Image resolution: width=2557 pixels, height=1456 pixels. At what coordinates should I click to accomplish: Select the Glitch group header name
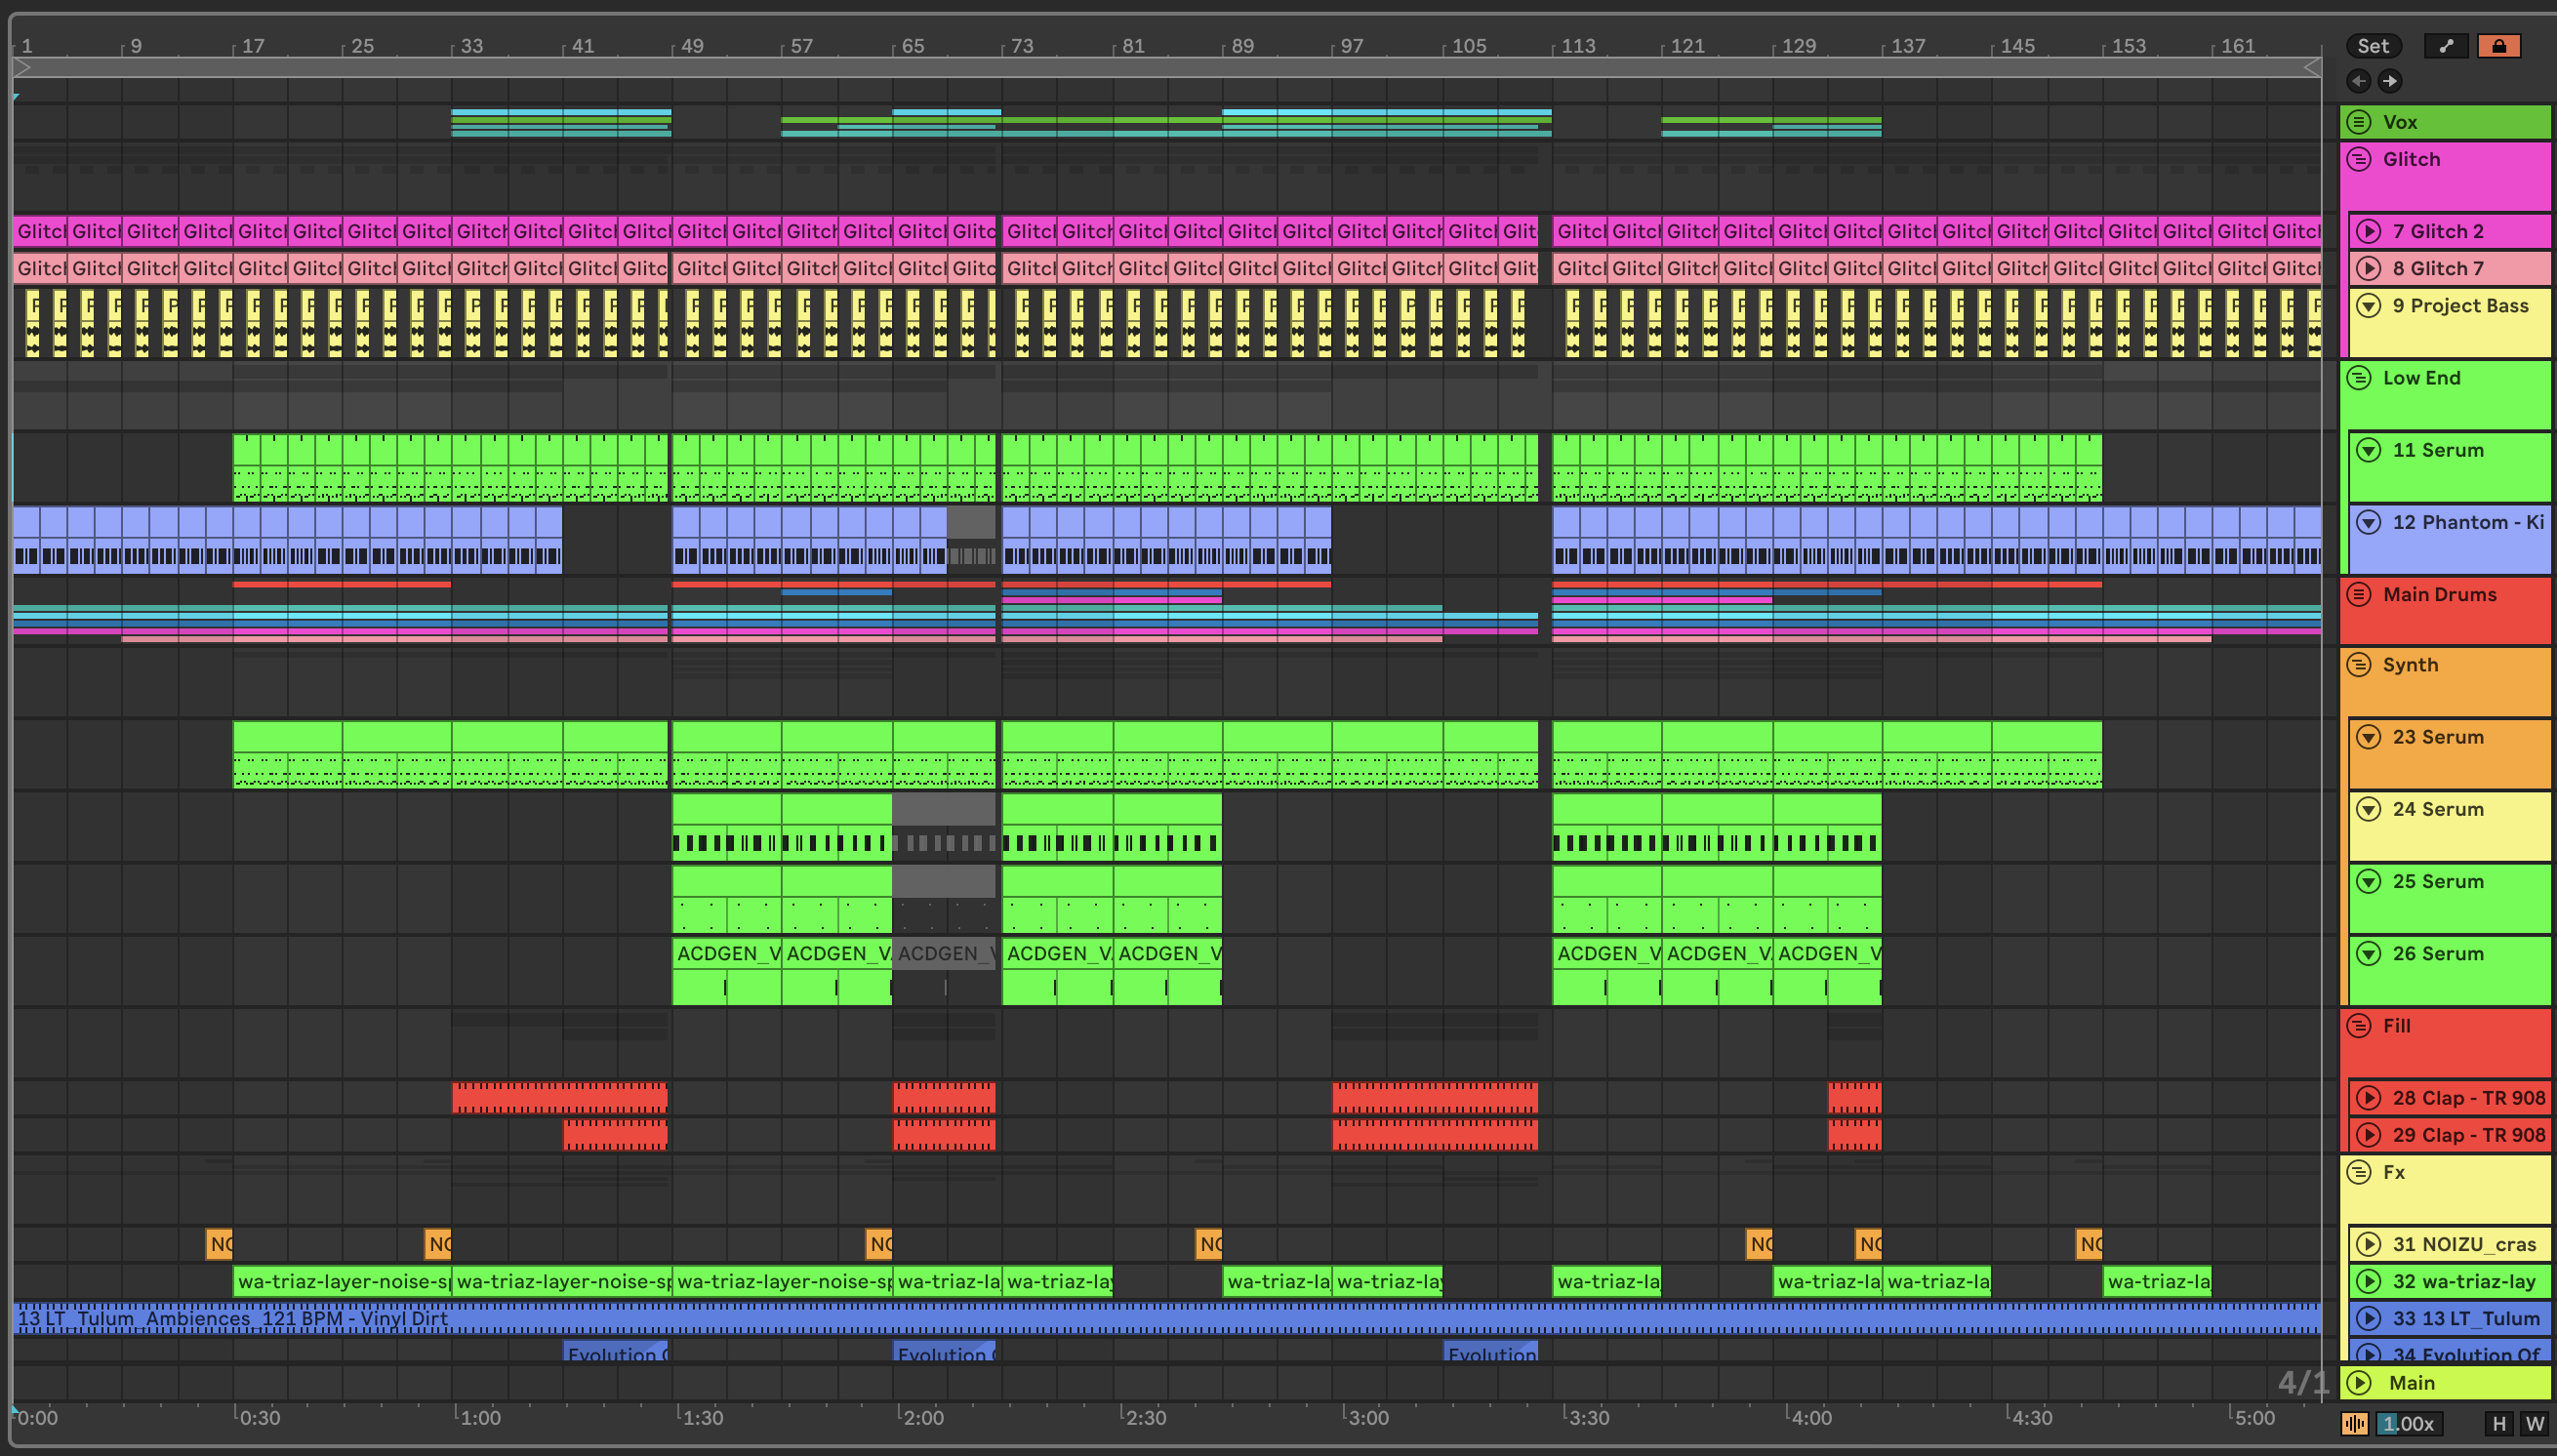pyautogui.click(x=2411, y=159)
